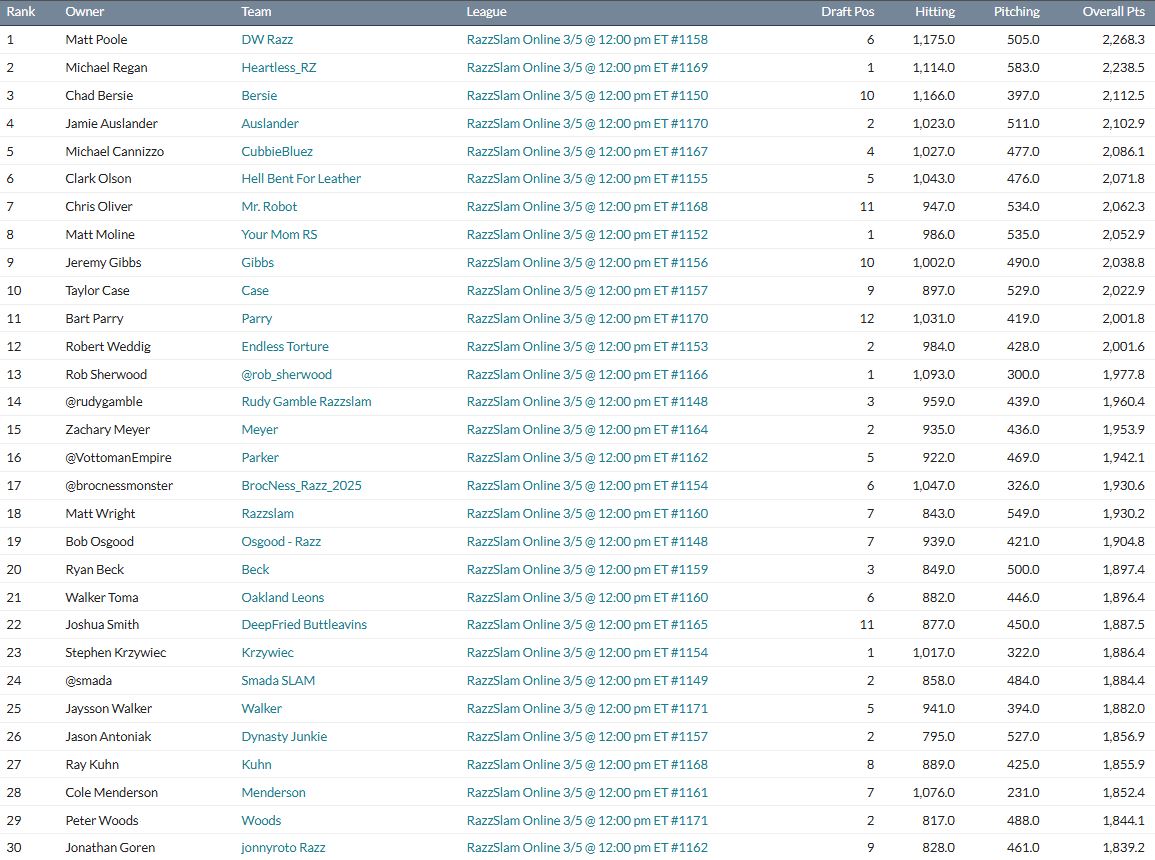Open league #1164 in Zachary Meyer's row
This screenshot has height=860, width=1155.
(x=587, y=430)
